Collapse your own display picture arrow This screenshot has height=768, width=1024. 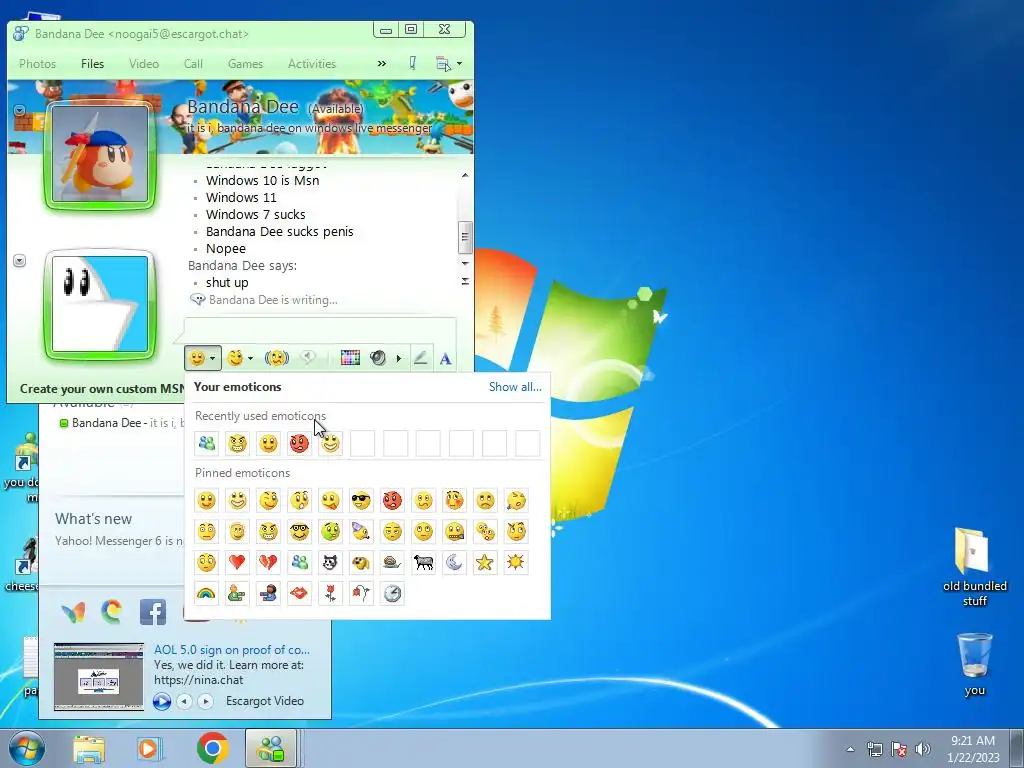[20, 261]
